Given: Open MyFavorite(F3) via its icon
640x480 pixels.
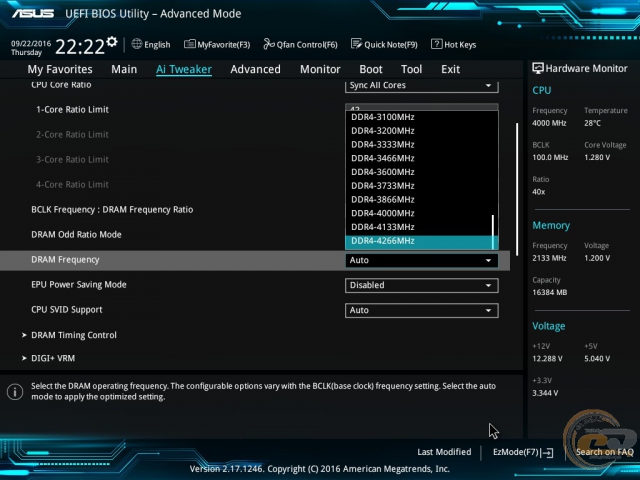Looking at the screenshot, I should point(189,44).
